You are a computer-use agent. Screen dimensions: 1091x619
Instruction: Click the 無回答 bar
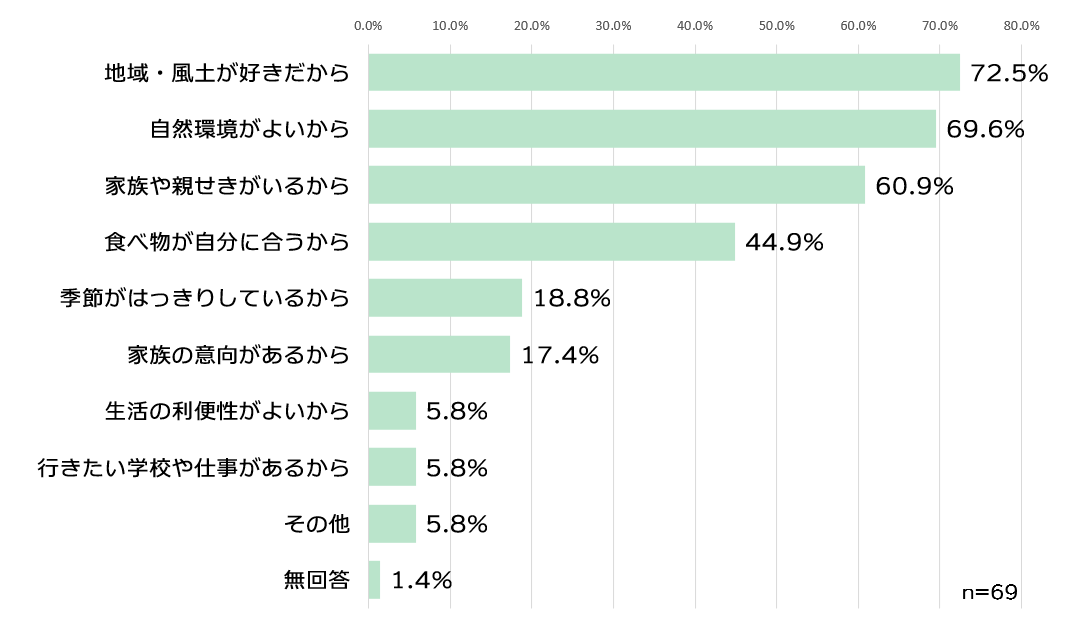374,580
